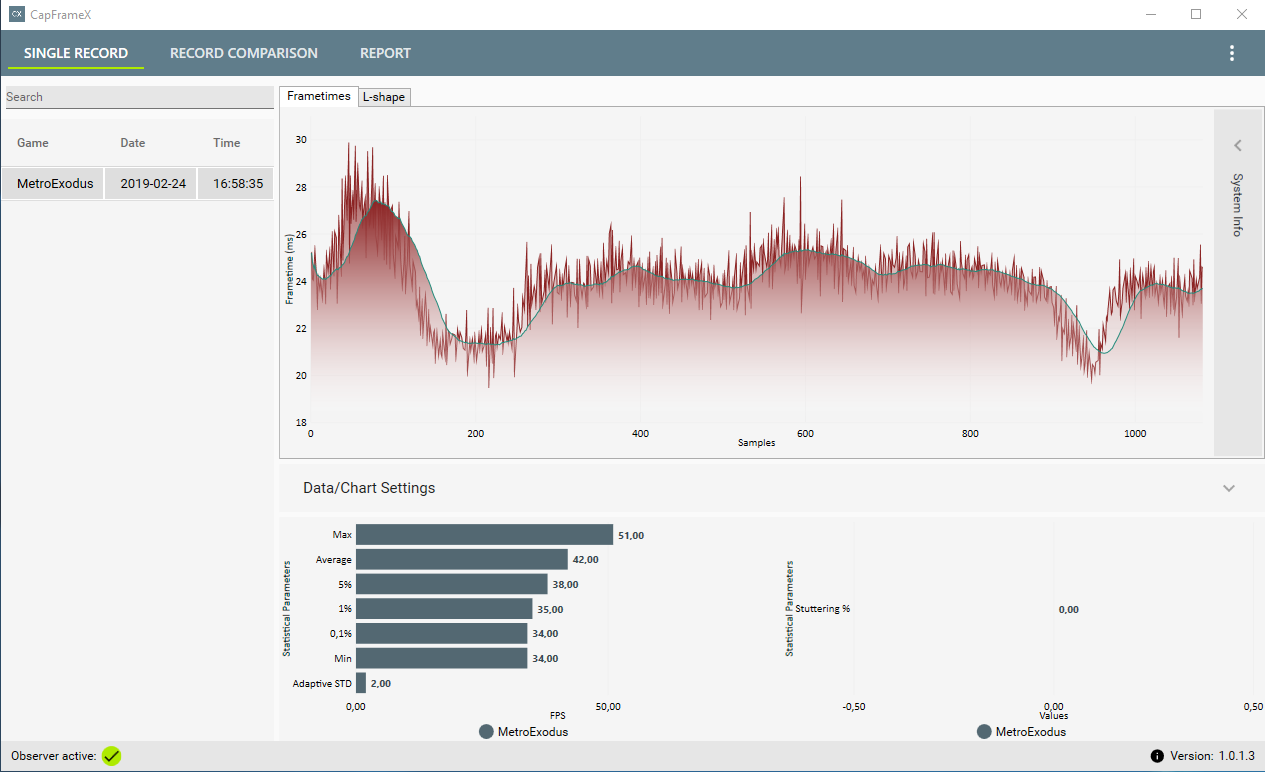Click the System Info vertical label
Screen dimensions: 1265x772
point(1237,204)
